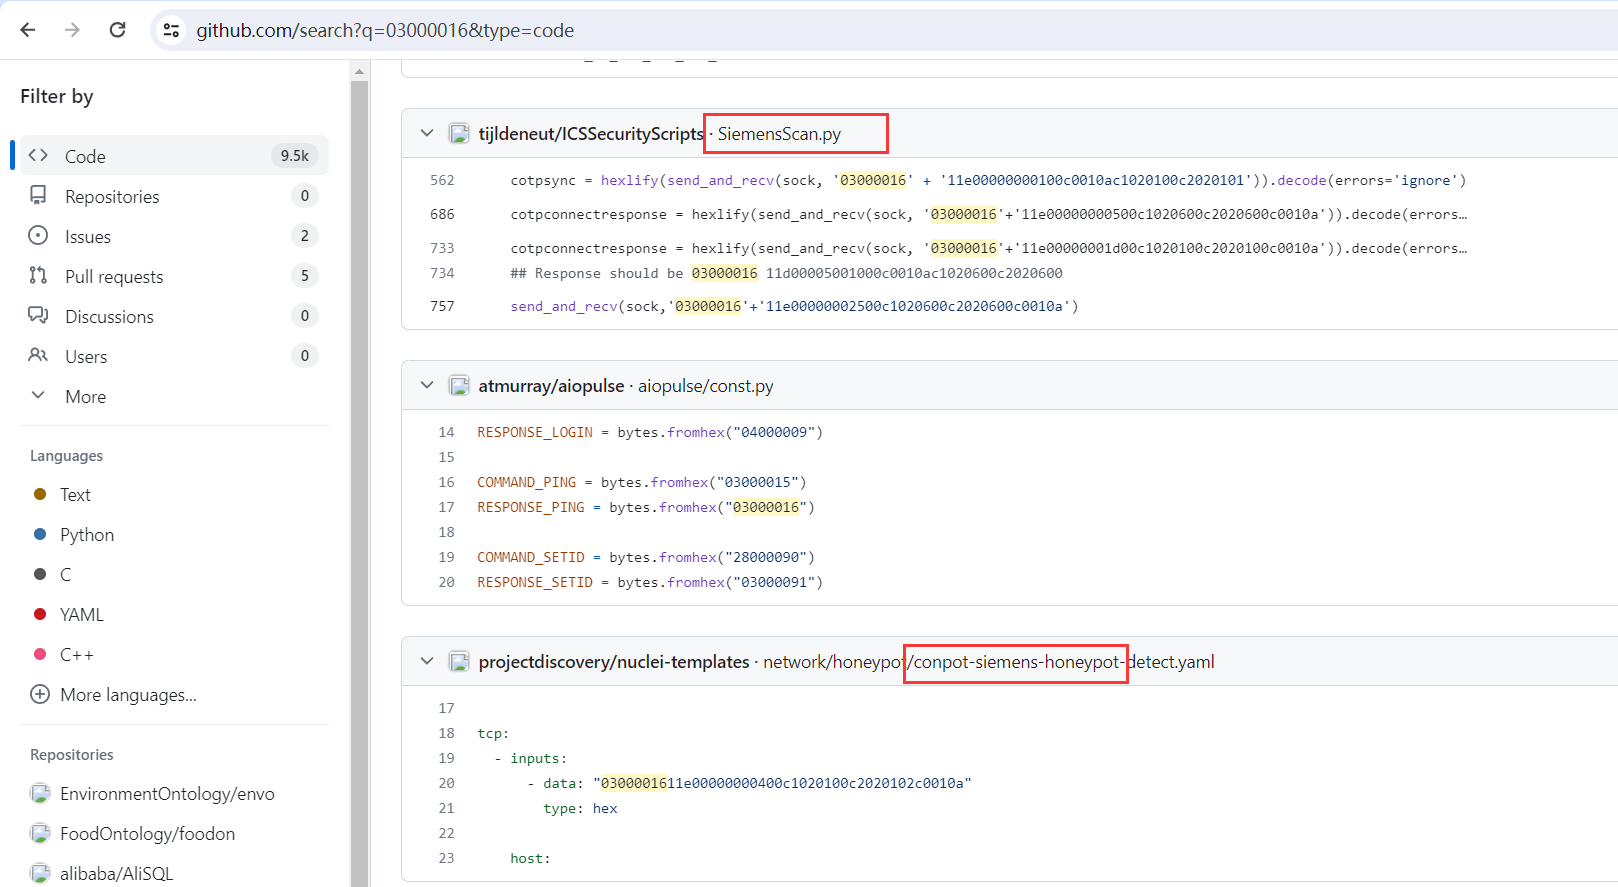This screenshot has height=887, width=1618.
Task: Select the Issues filter
Action: 174,236
